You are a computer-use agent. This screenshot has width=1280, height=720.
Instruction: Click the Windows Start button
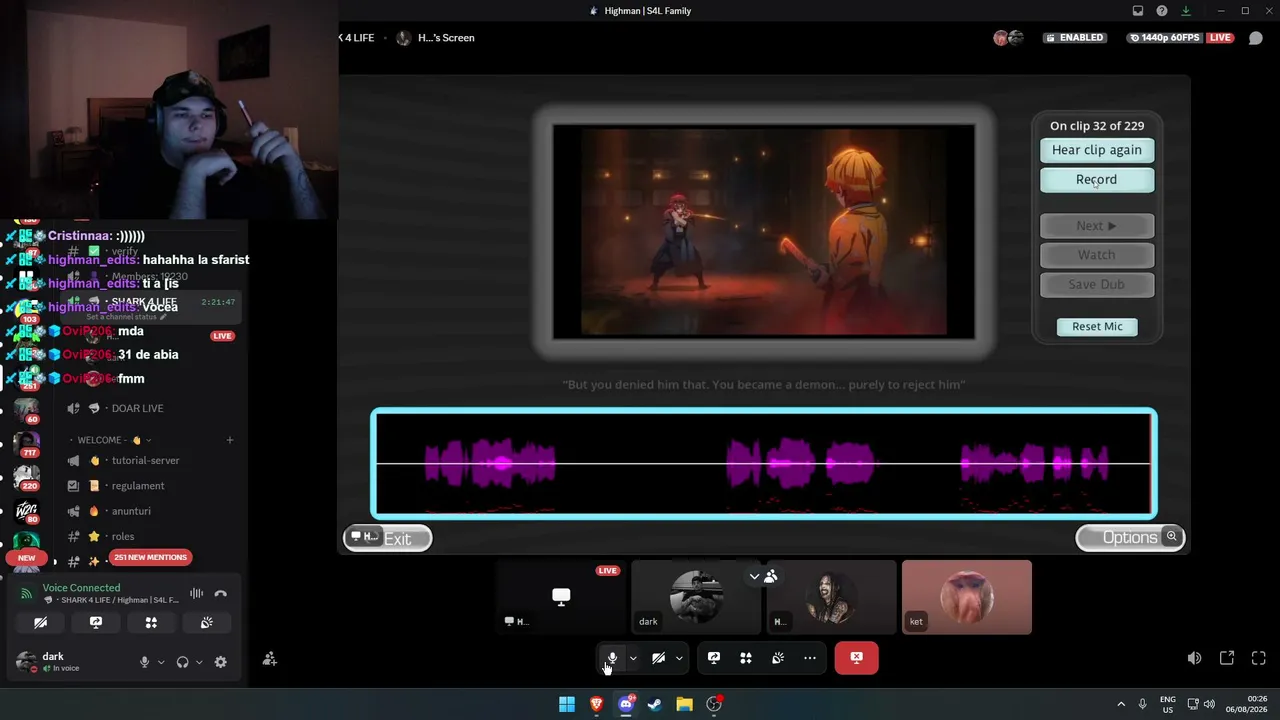[x=567, y=704]
